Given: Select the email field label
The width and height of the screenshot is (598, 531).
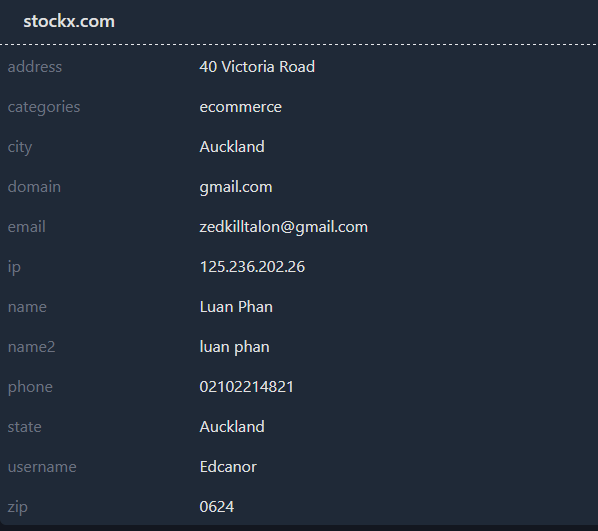Looking at the screenshot, I should point(27,227).
